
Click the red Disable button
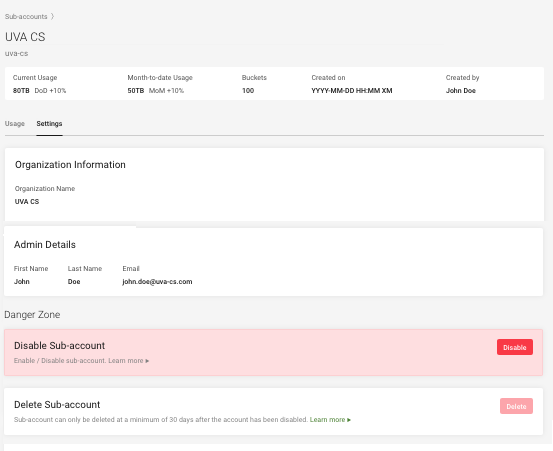(515, 347)
